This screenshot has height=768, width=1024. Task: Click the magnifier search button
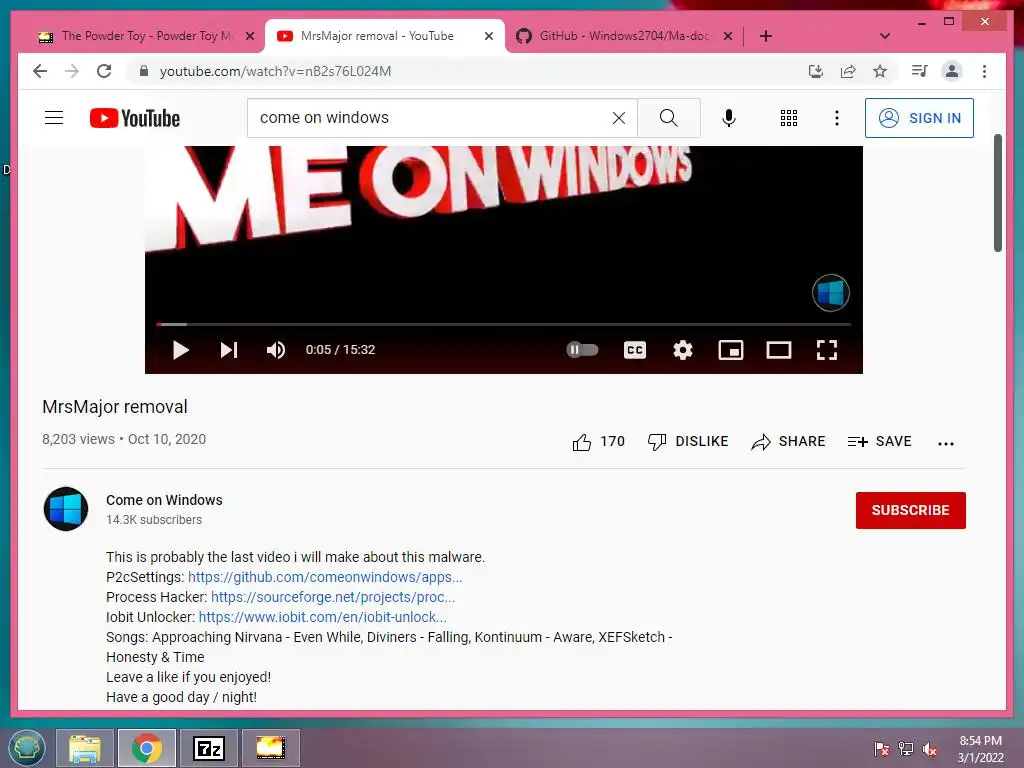coord(668,118)
